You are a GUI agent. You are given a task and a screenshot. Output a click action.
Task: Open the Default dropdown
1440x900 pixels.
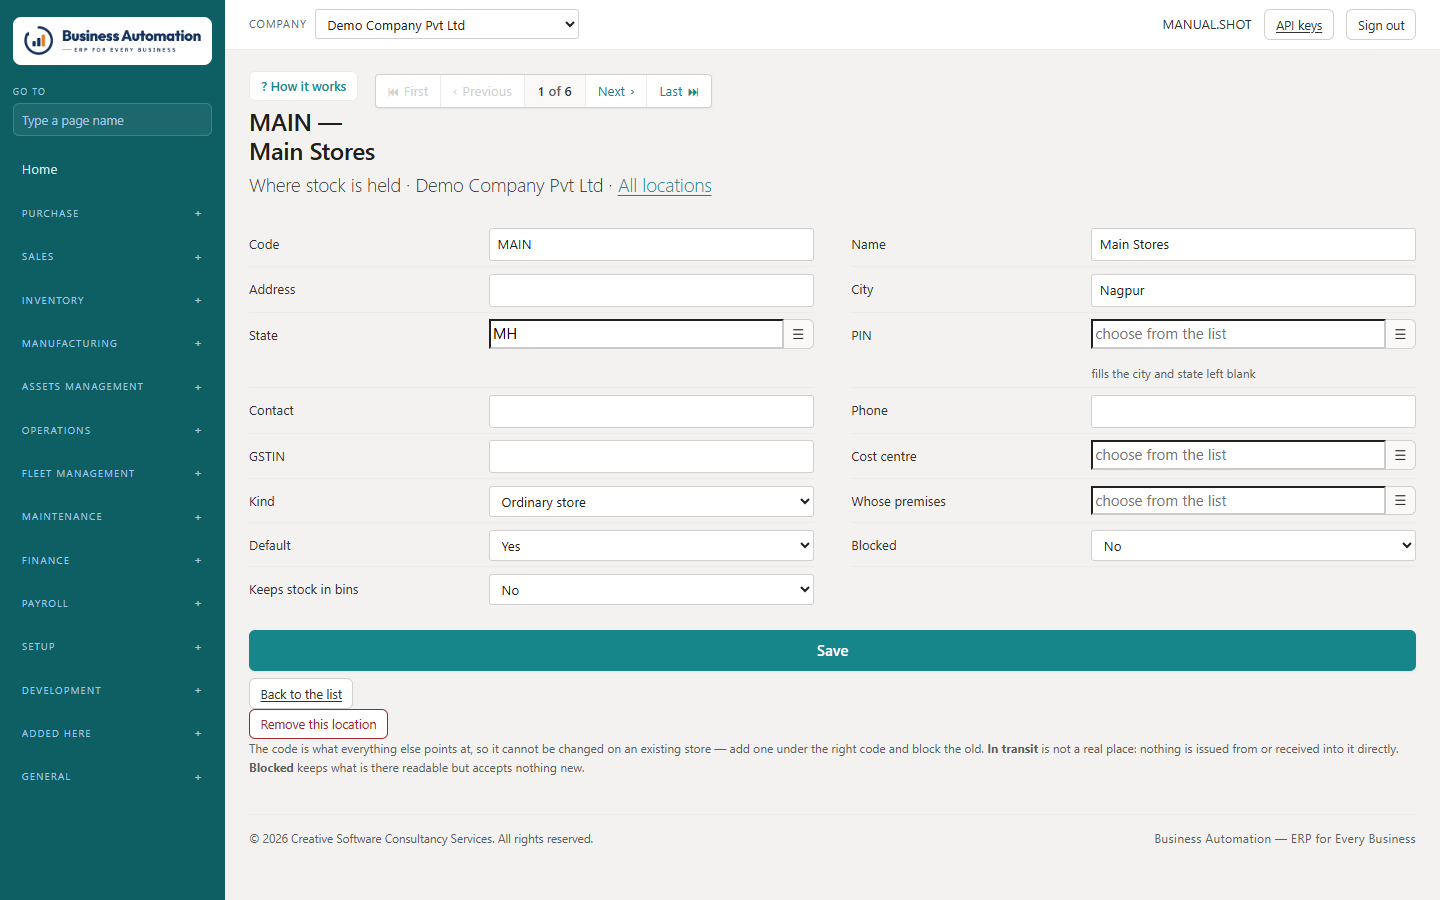(651, 546)
